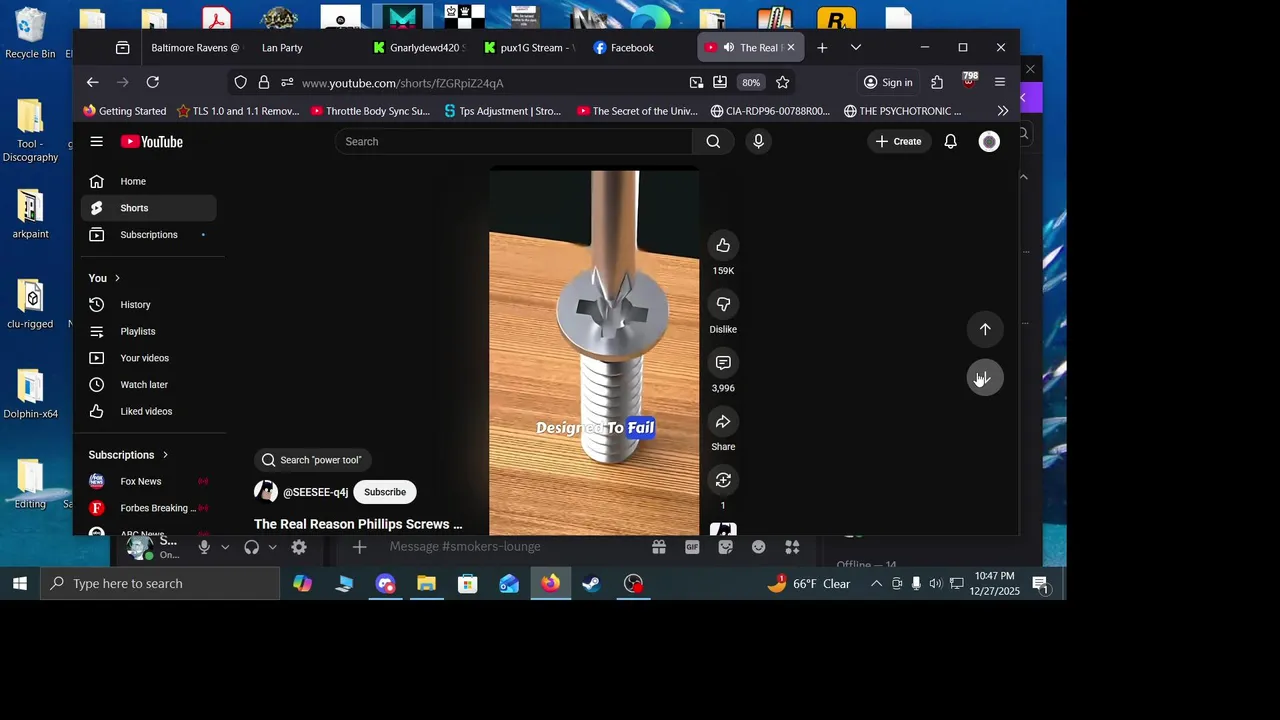This screenshot has width=1280, height=720.
Task: Open the YouTube guide hamburger menu
Action: [x=96, y=142]
